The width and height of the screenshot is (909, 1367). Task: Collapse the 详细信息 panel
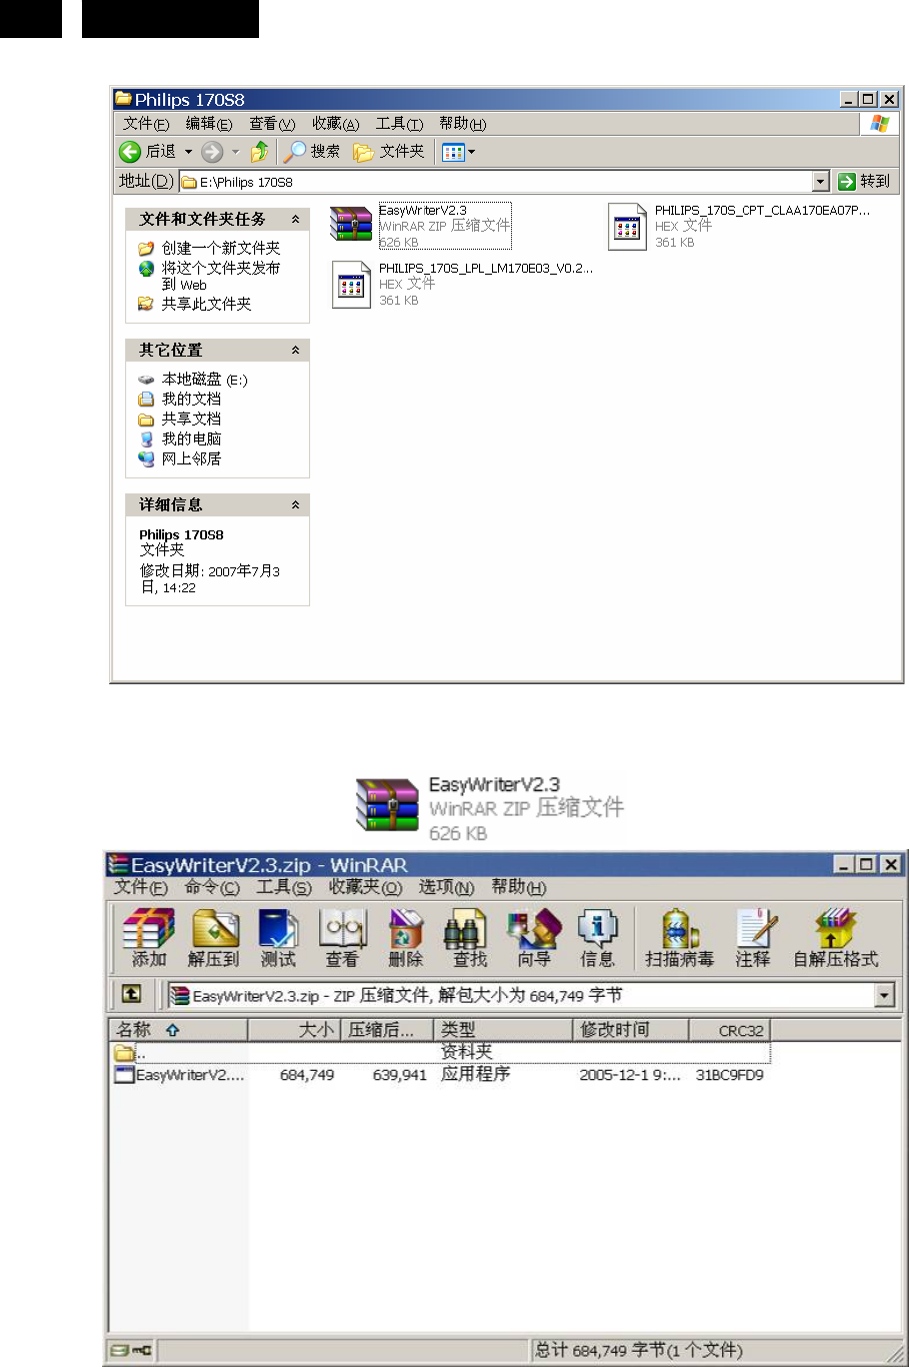tap(295, 505)
